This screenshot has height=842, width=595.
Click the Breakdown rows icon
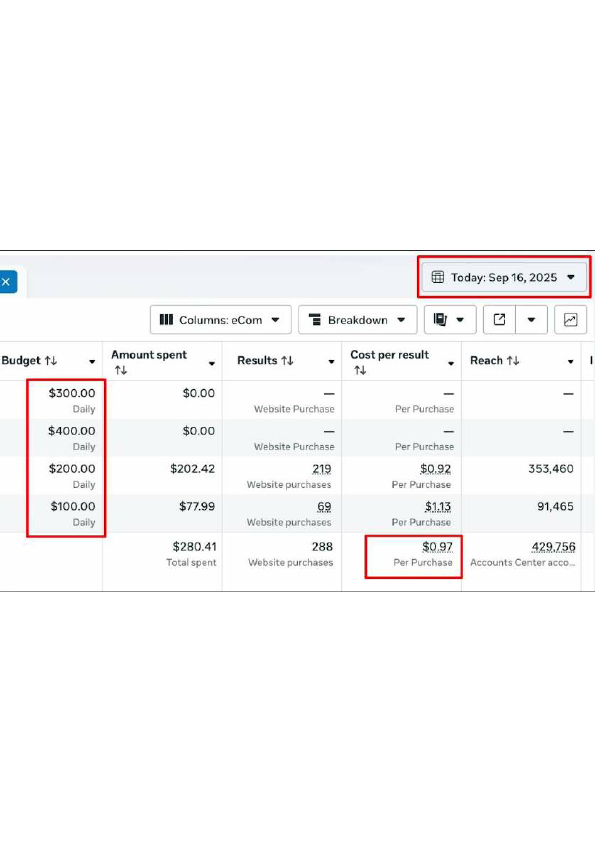point(315,320)
